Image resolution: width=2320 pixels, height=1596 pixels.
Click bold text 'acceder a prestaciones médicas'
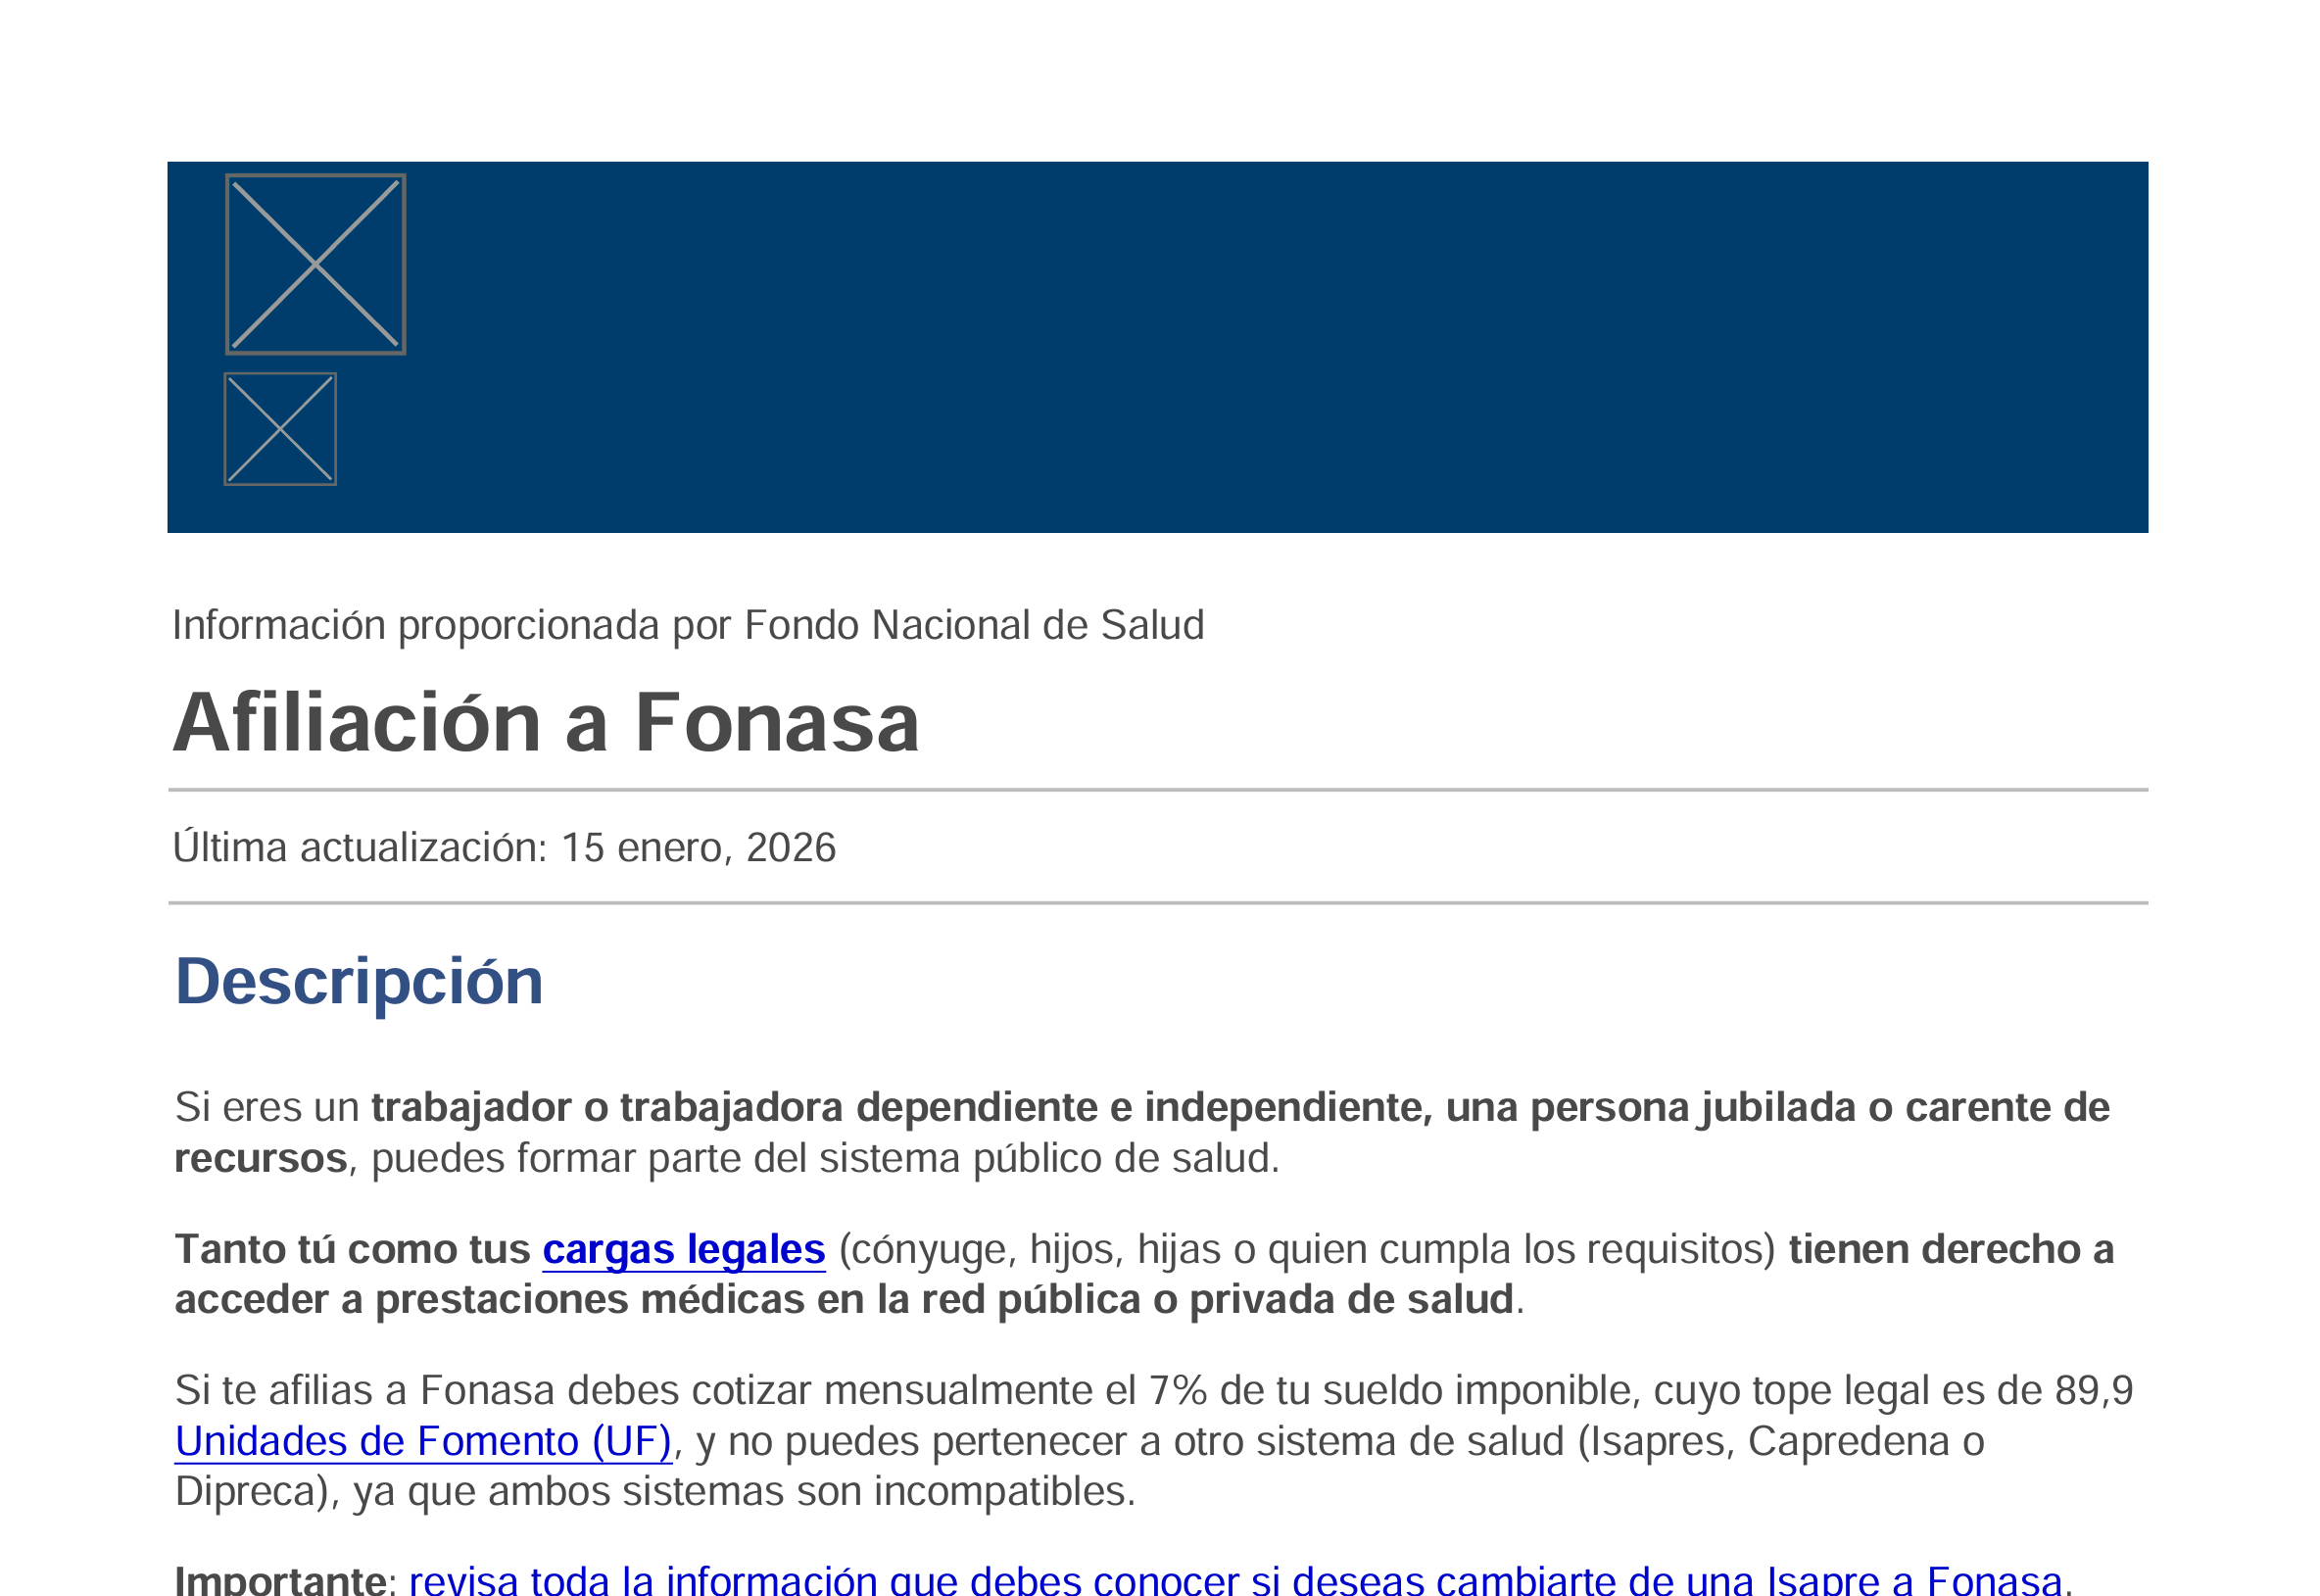pos(490,1300)
